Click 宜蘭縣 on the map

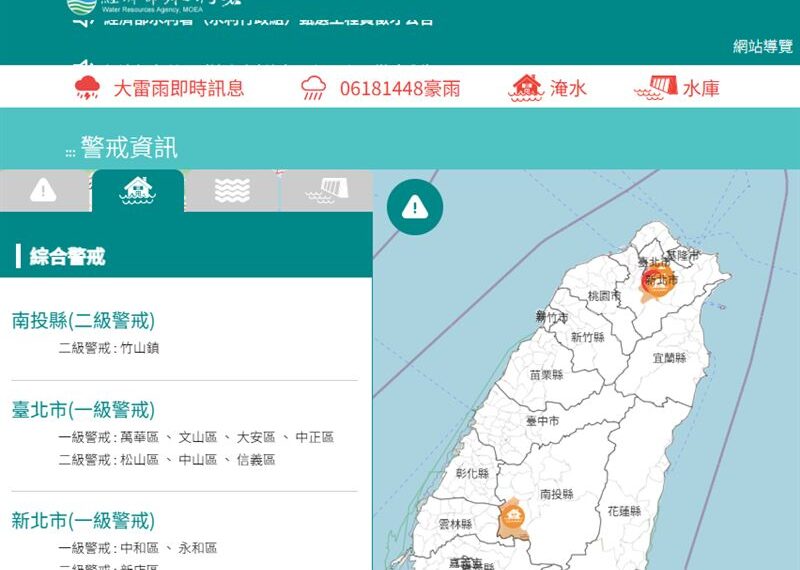click(x=669, y=358)
